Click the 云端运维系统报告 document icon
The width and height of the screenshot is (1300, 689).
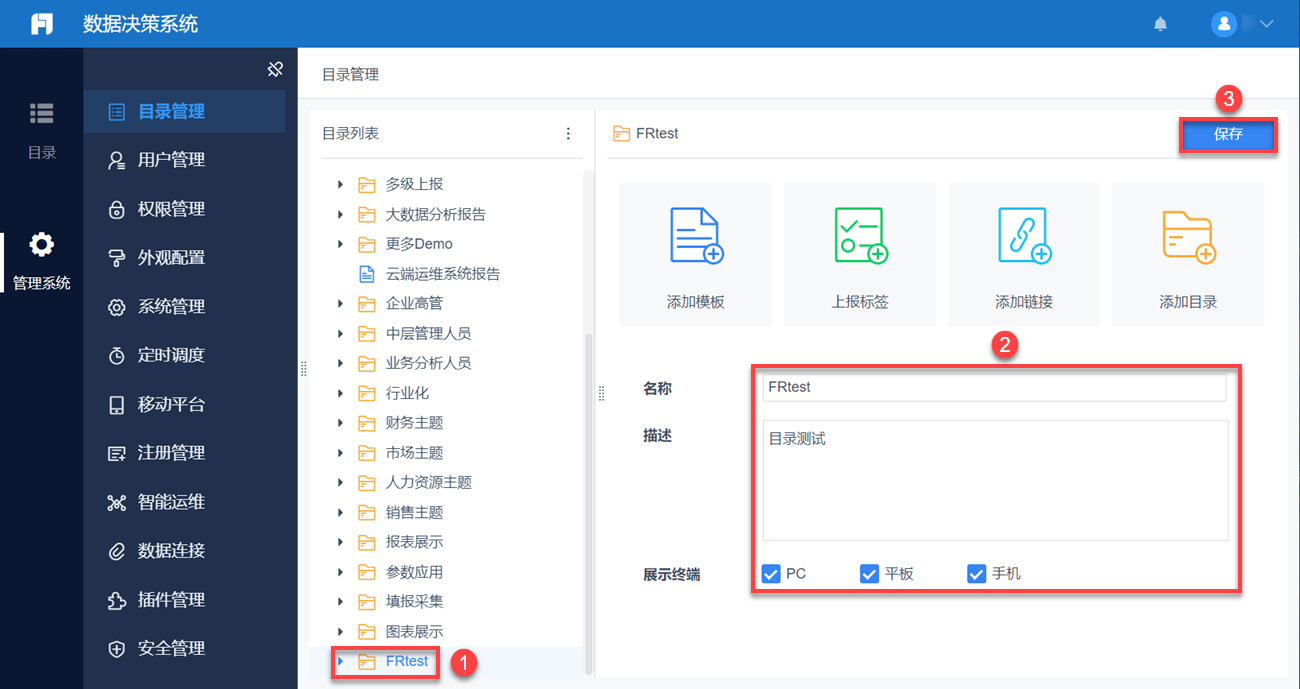[x=366, y=273]
